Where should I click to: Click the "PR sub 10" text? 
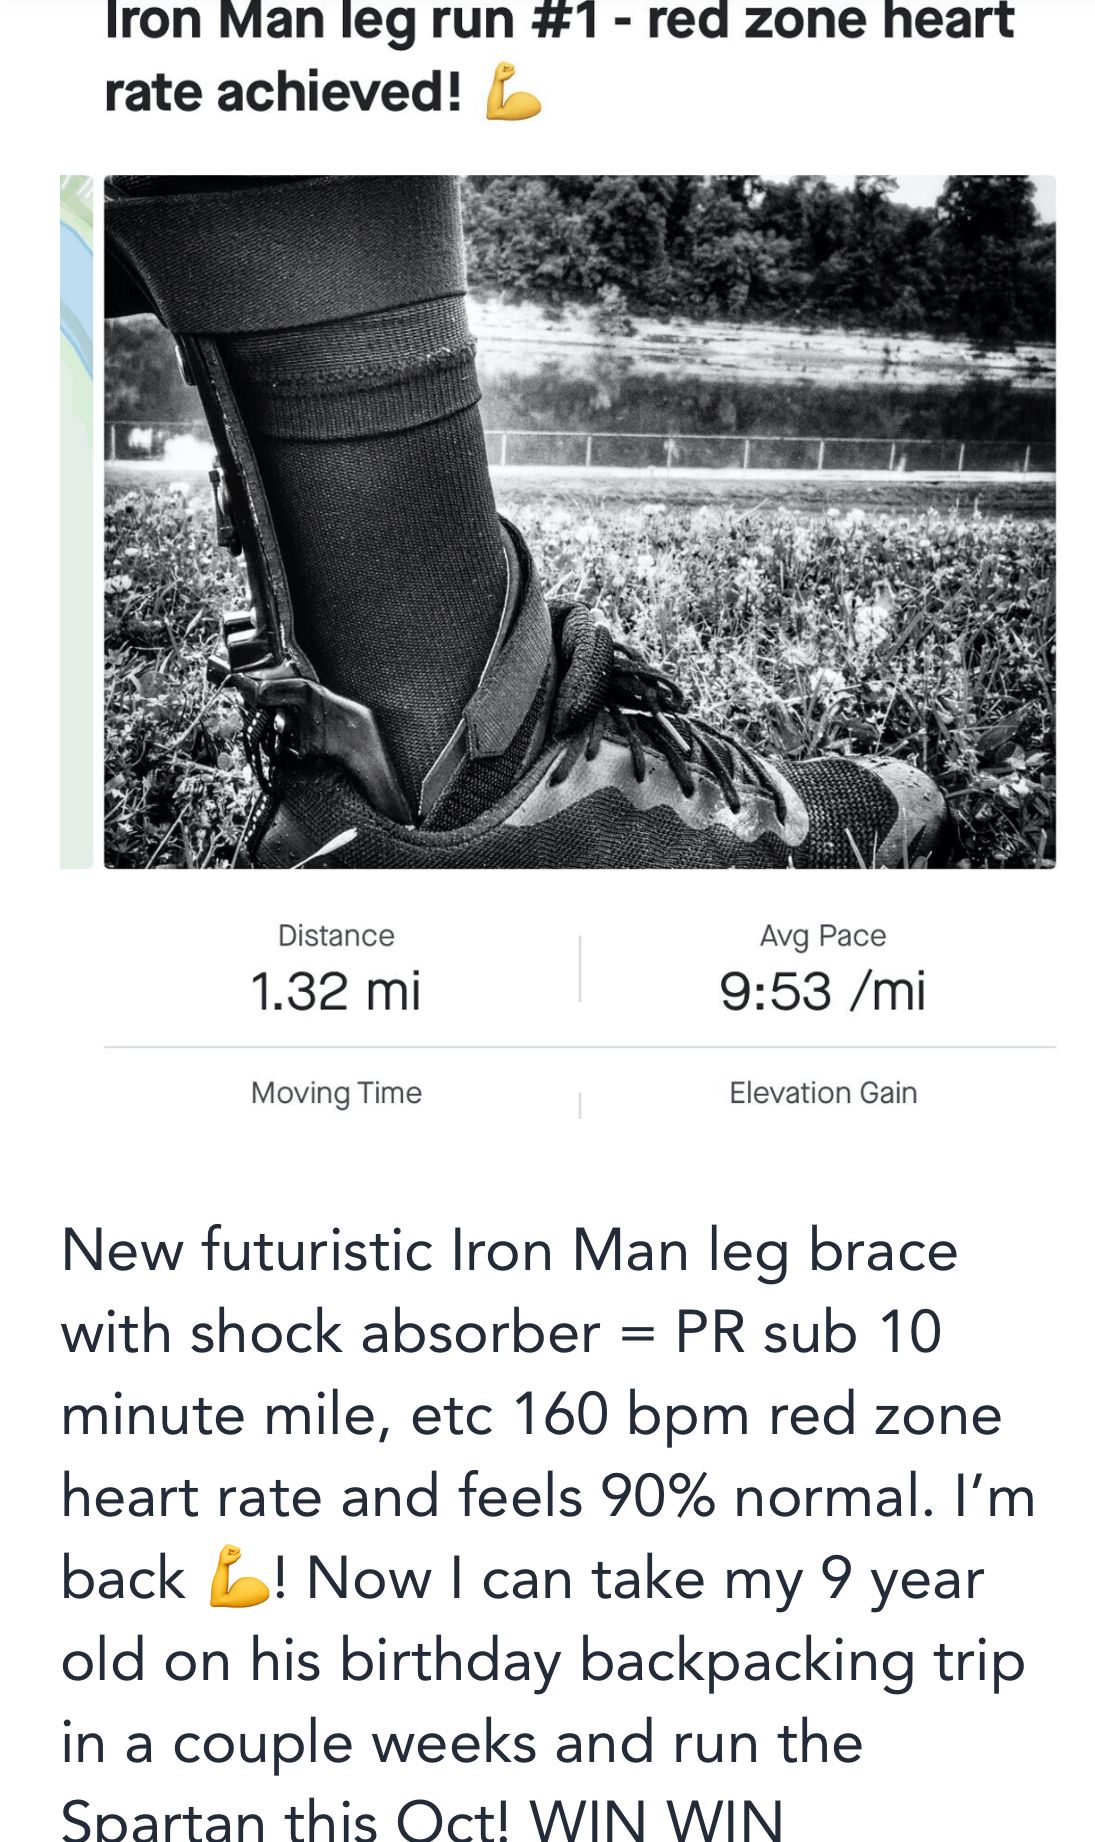click(808, 1332)
